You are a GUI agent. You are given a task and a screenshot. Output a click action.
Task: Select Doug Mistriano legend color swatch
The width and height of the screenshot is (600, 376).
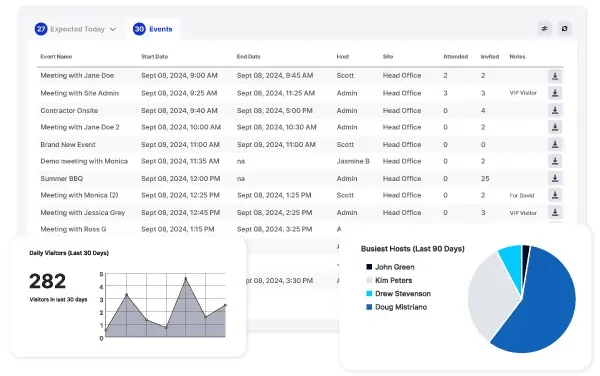pyautogui.click(x=369, y=307)
